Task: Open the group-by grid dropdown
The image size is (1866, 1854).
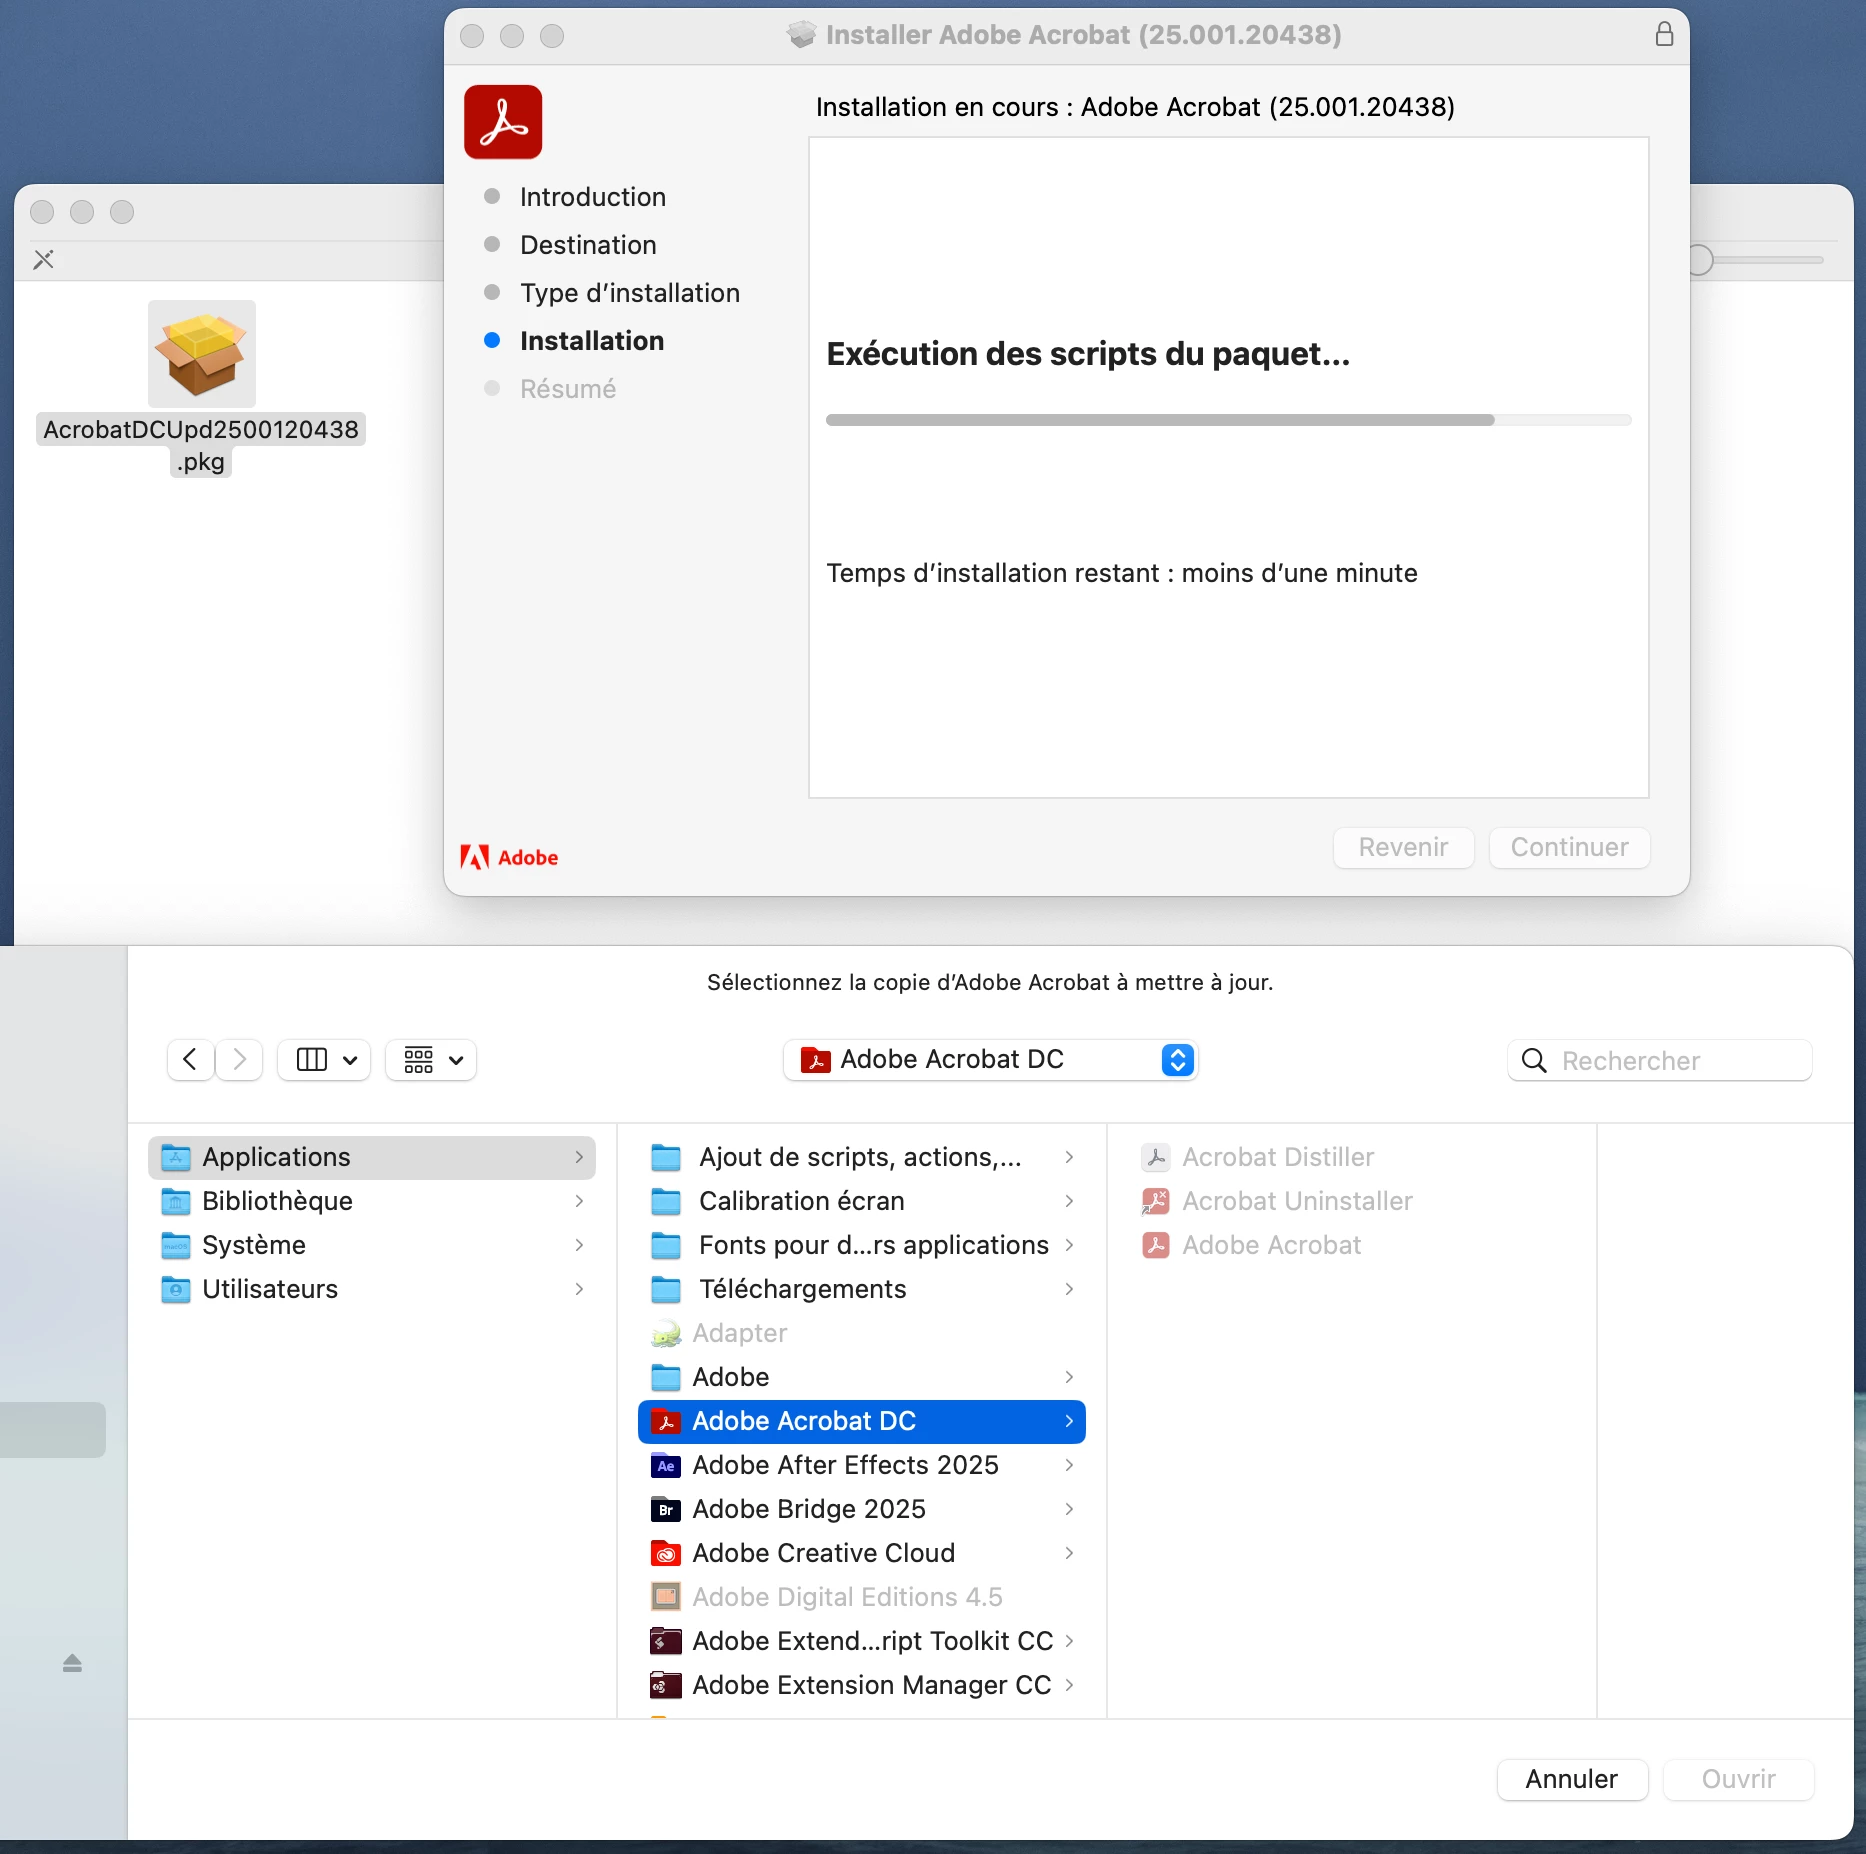Action: click(x=431, y=1060)
